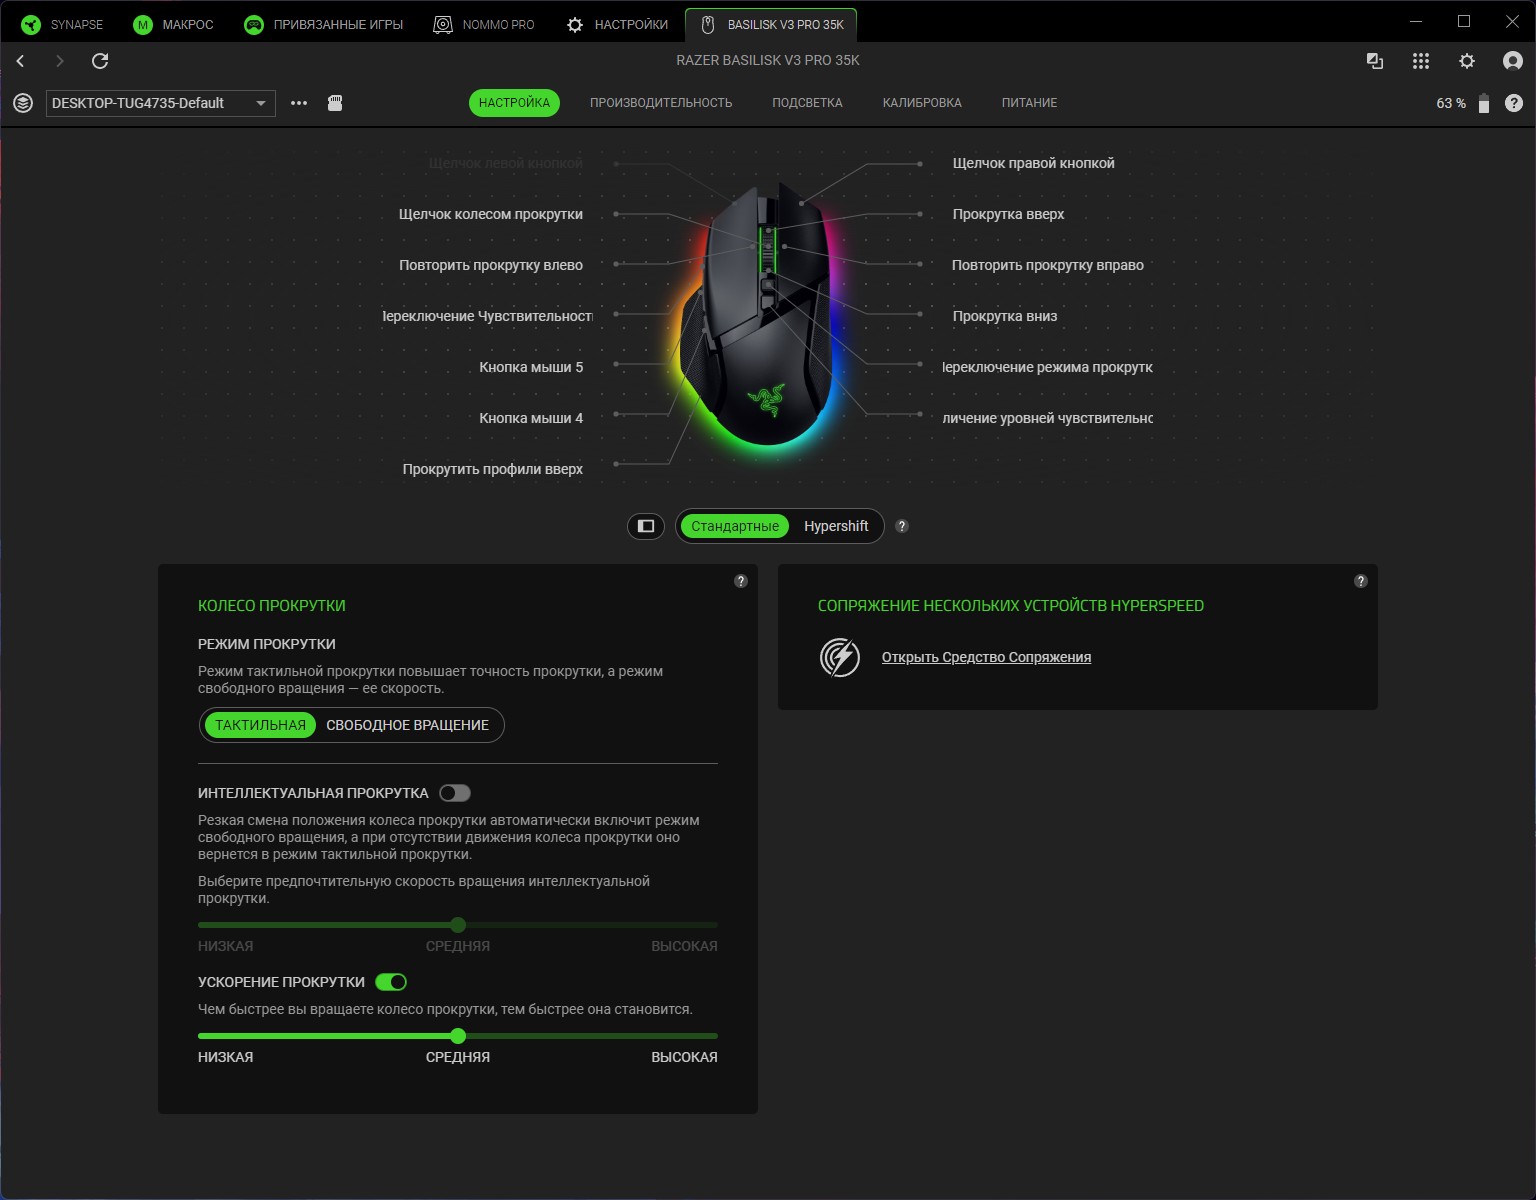The image size is (1536, 1200).
Task: Open the user account icon
Action: (1513, 61)
